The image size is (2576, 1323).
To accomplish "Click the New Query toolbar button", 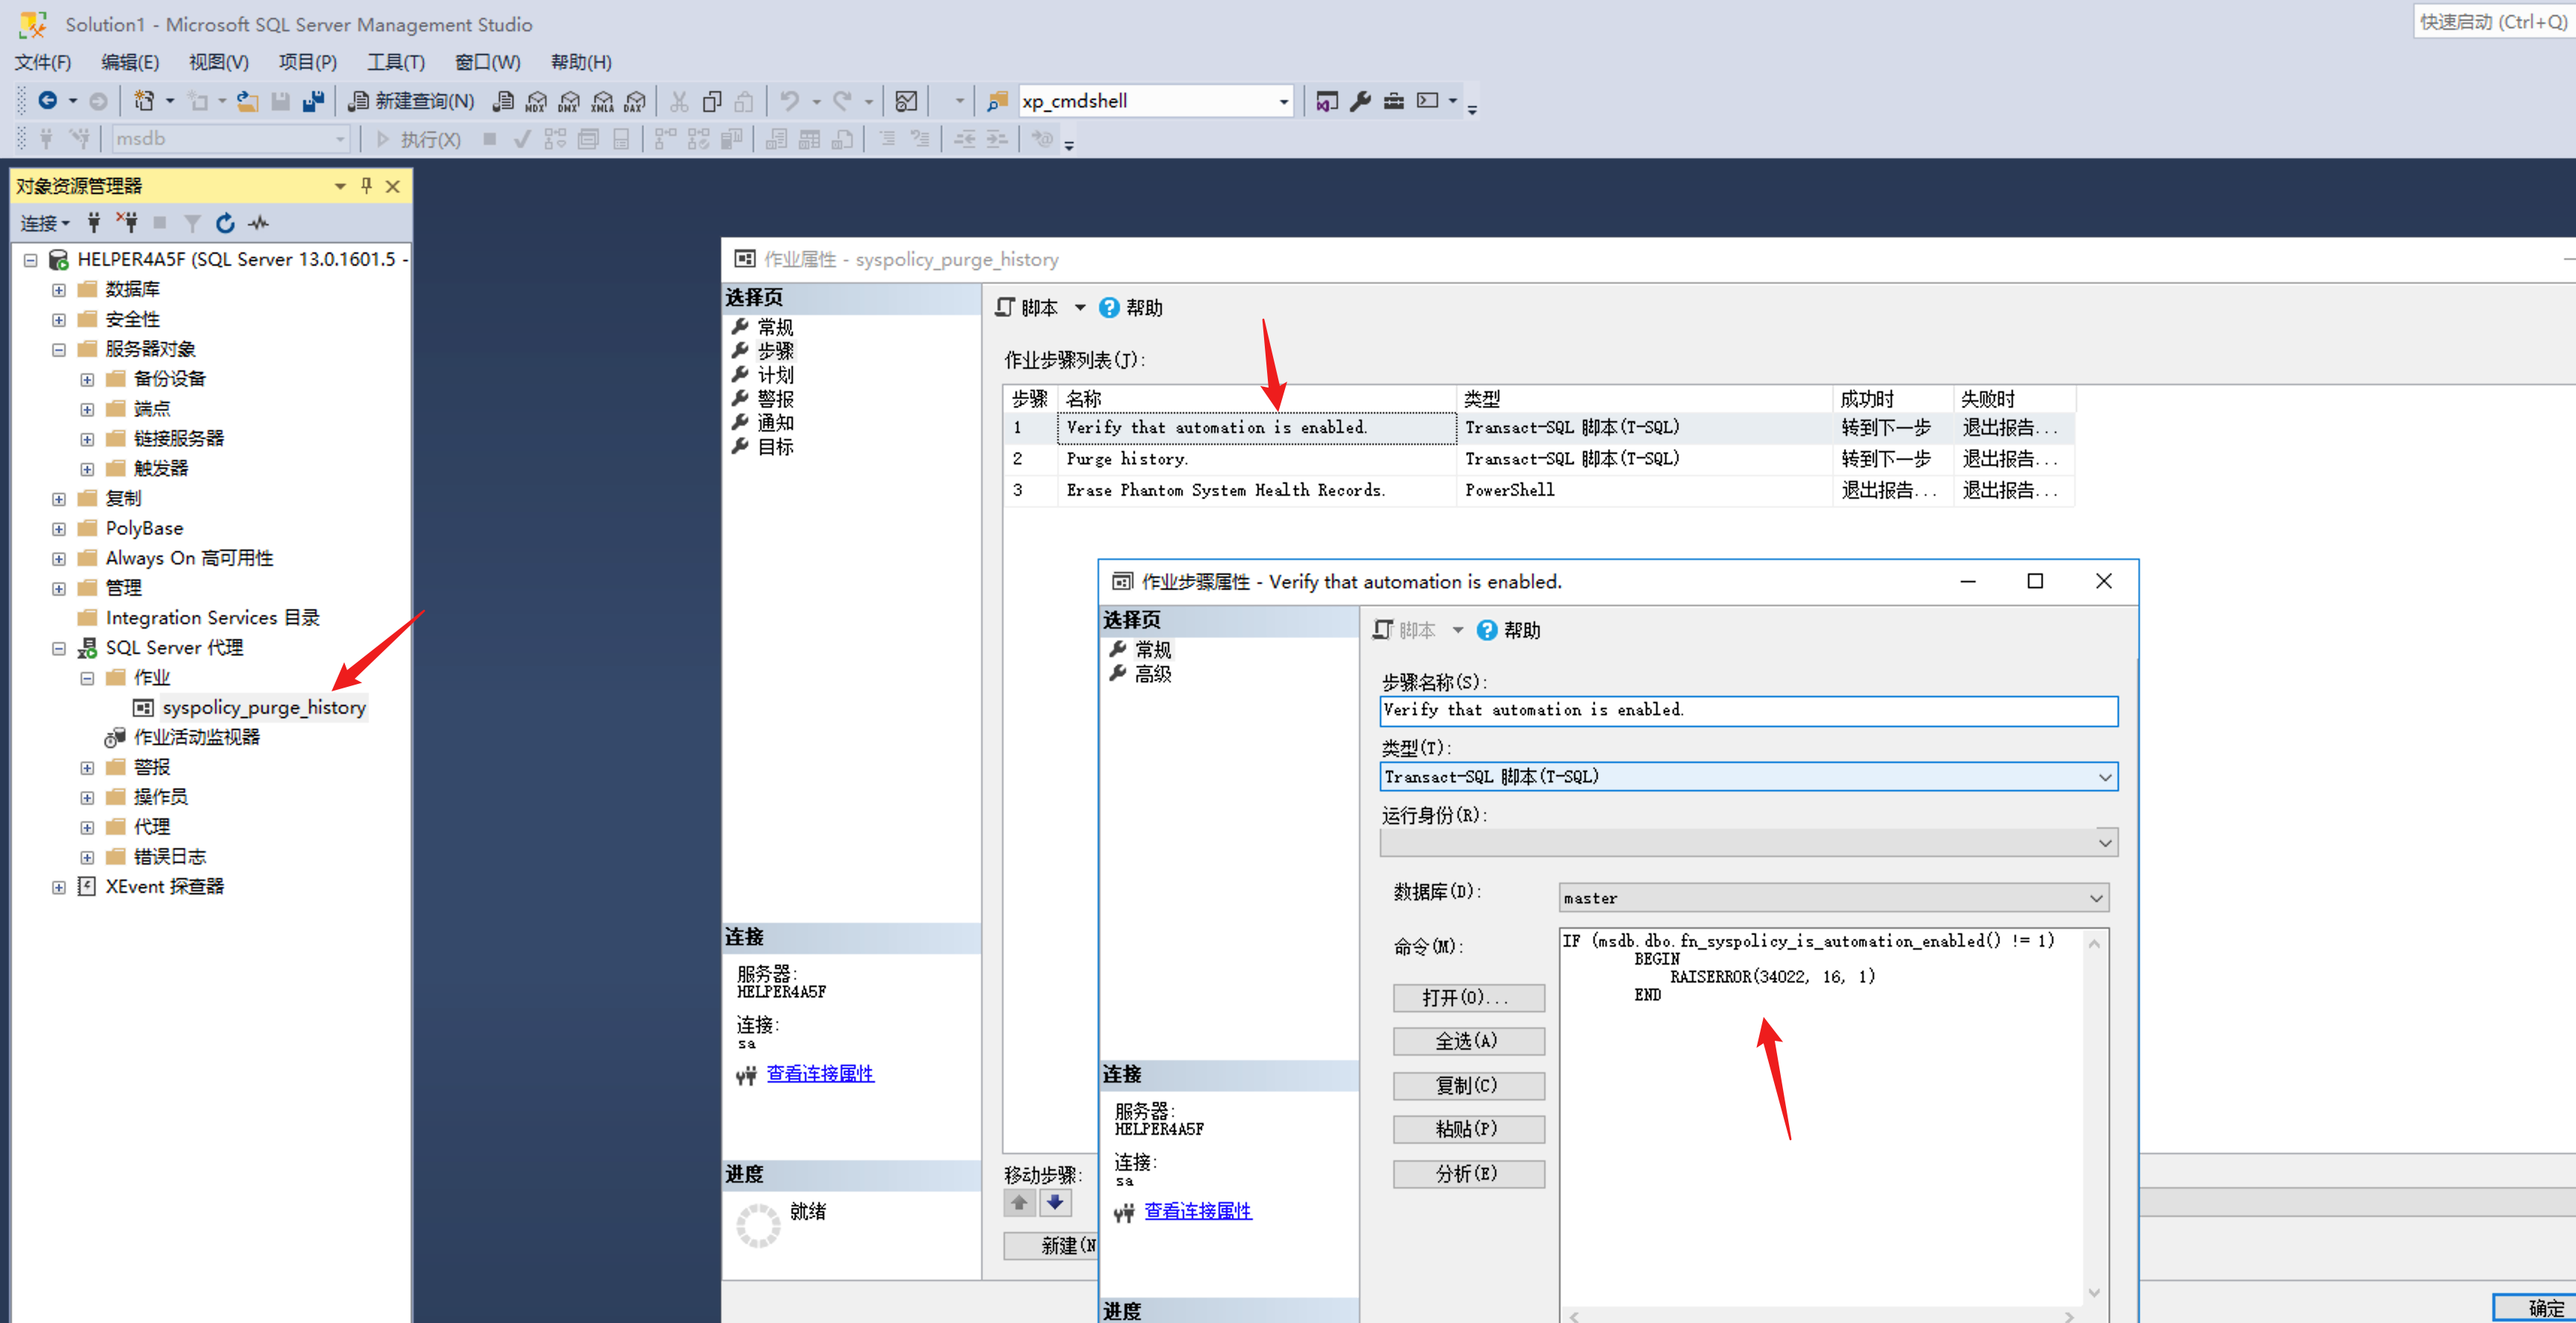I will 412,101.
